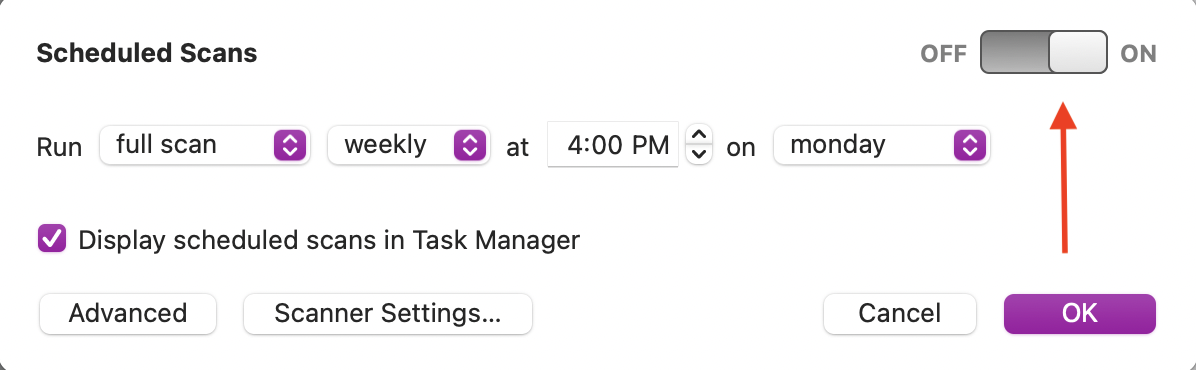Image resolution: width=1196 pixels, height=370 pixels.
Task: Click the purple chevron beside monday
Action: (x=969, y=145)
